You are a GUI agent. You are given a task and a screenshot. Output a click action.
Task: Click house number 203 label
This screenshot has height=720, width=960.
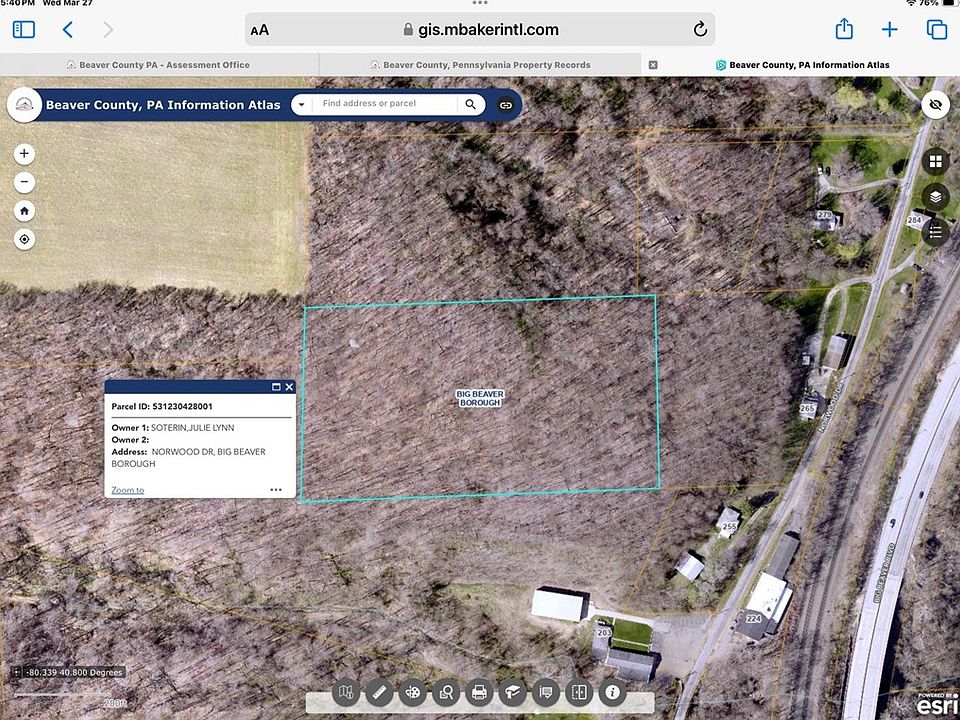click(604, 632)
